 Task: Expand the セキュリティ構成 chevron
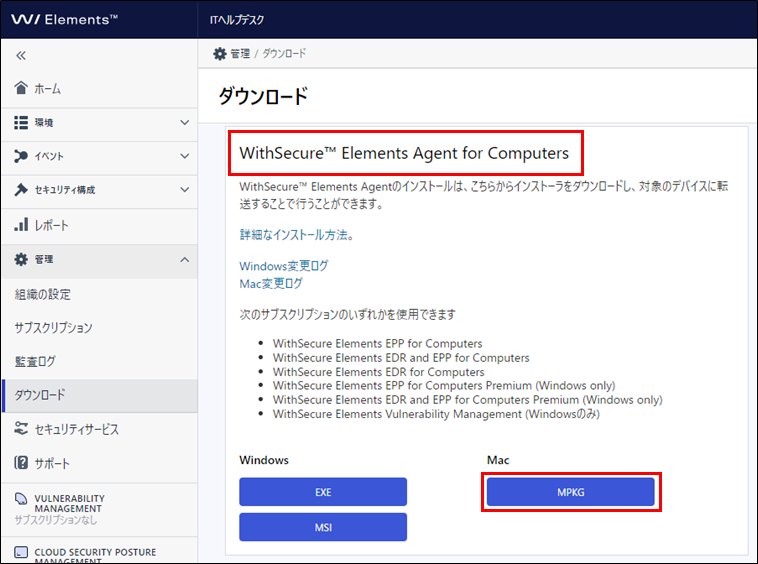click(185, 189)
